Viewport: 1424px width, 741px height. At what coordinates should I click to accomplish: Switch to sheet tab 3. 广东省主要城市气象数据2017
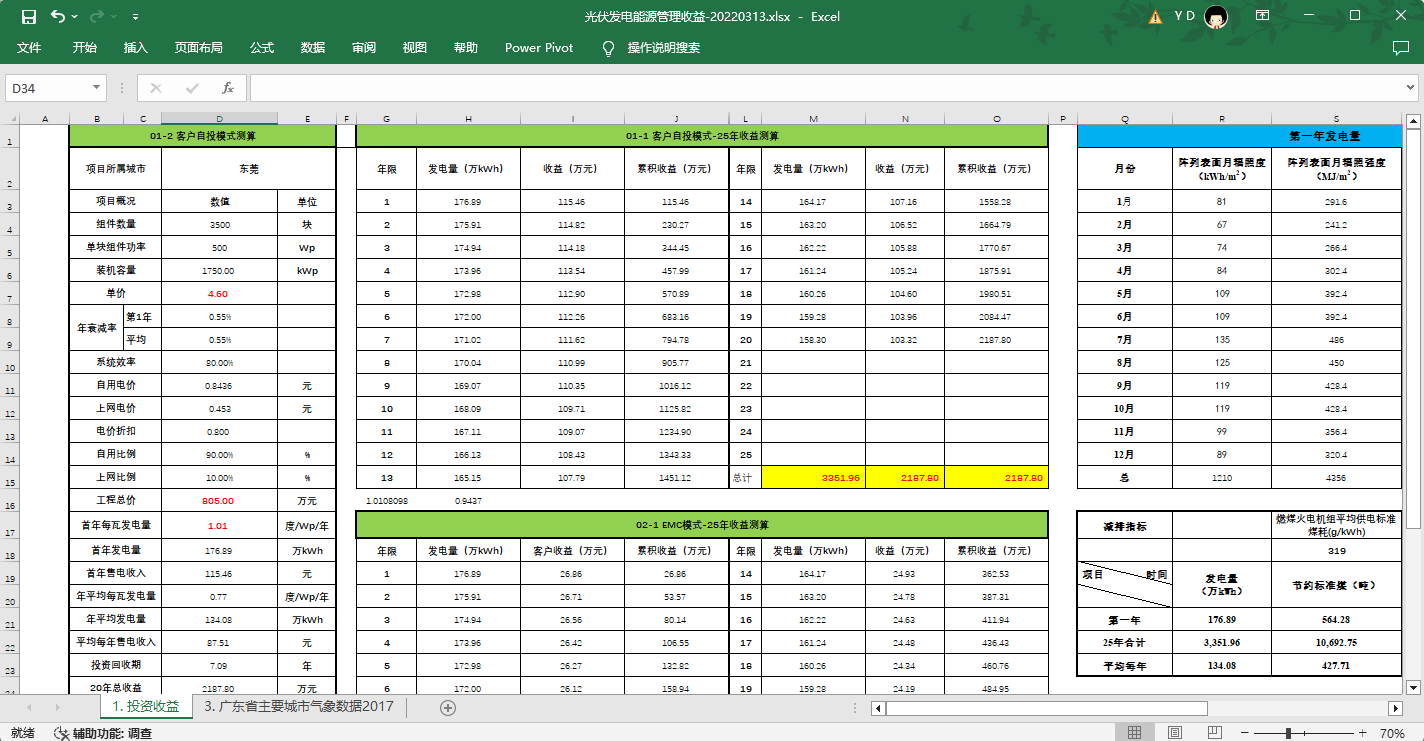click(299, 706)
